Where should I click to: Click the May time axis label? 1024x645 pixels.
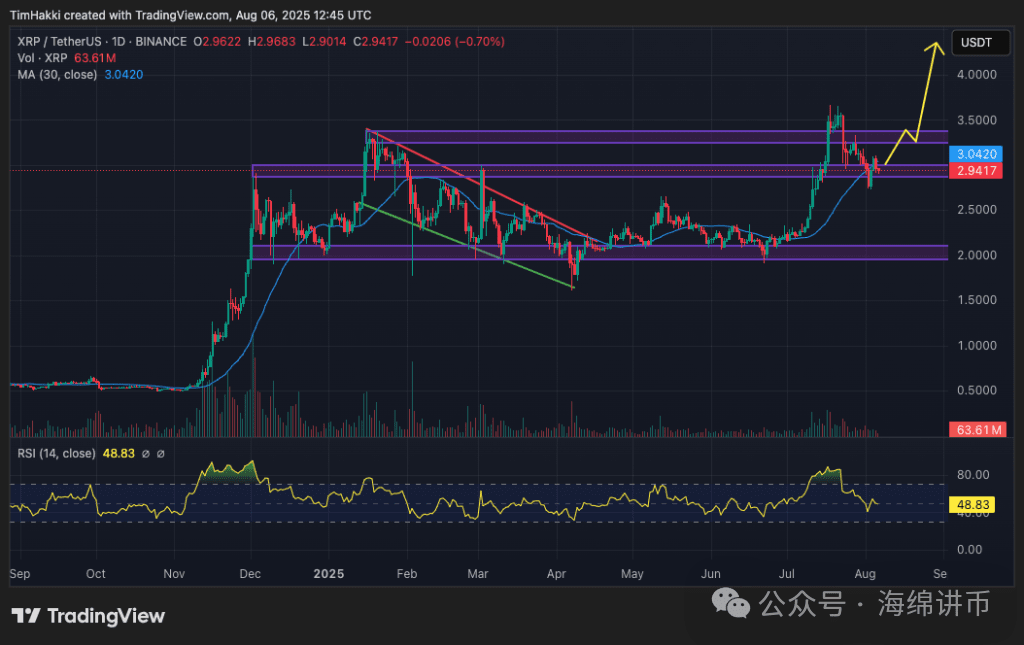click(632, 574)
